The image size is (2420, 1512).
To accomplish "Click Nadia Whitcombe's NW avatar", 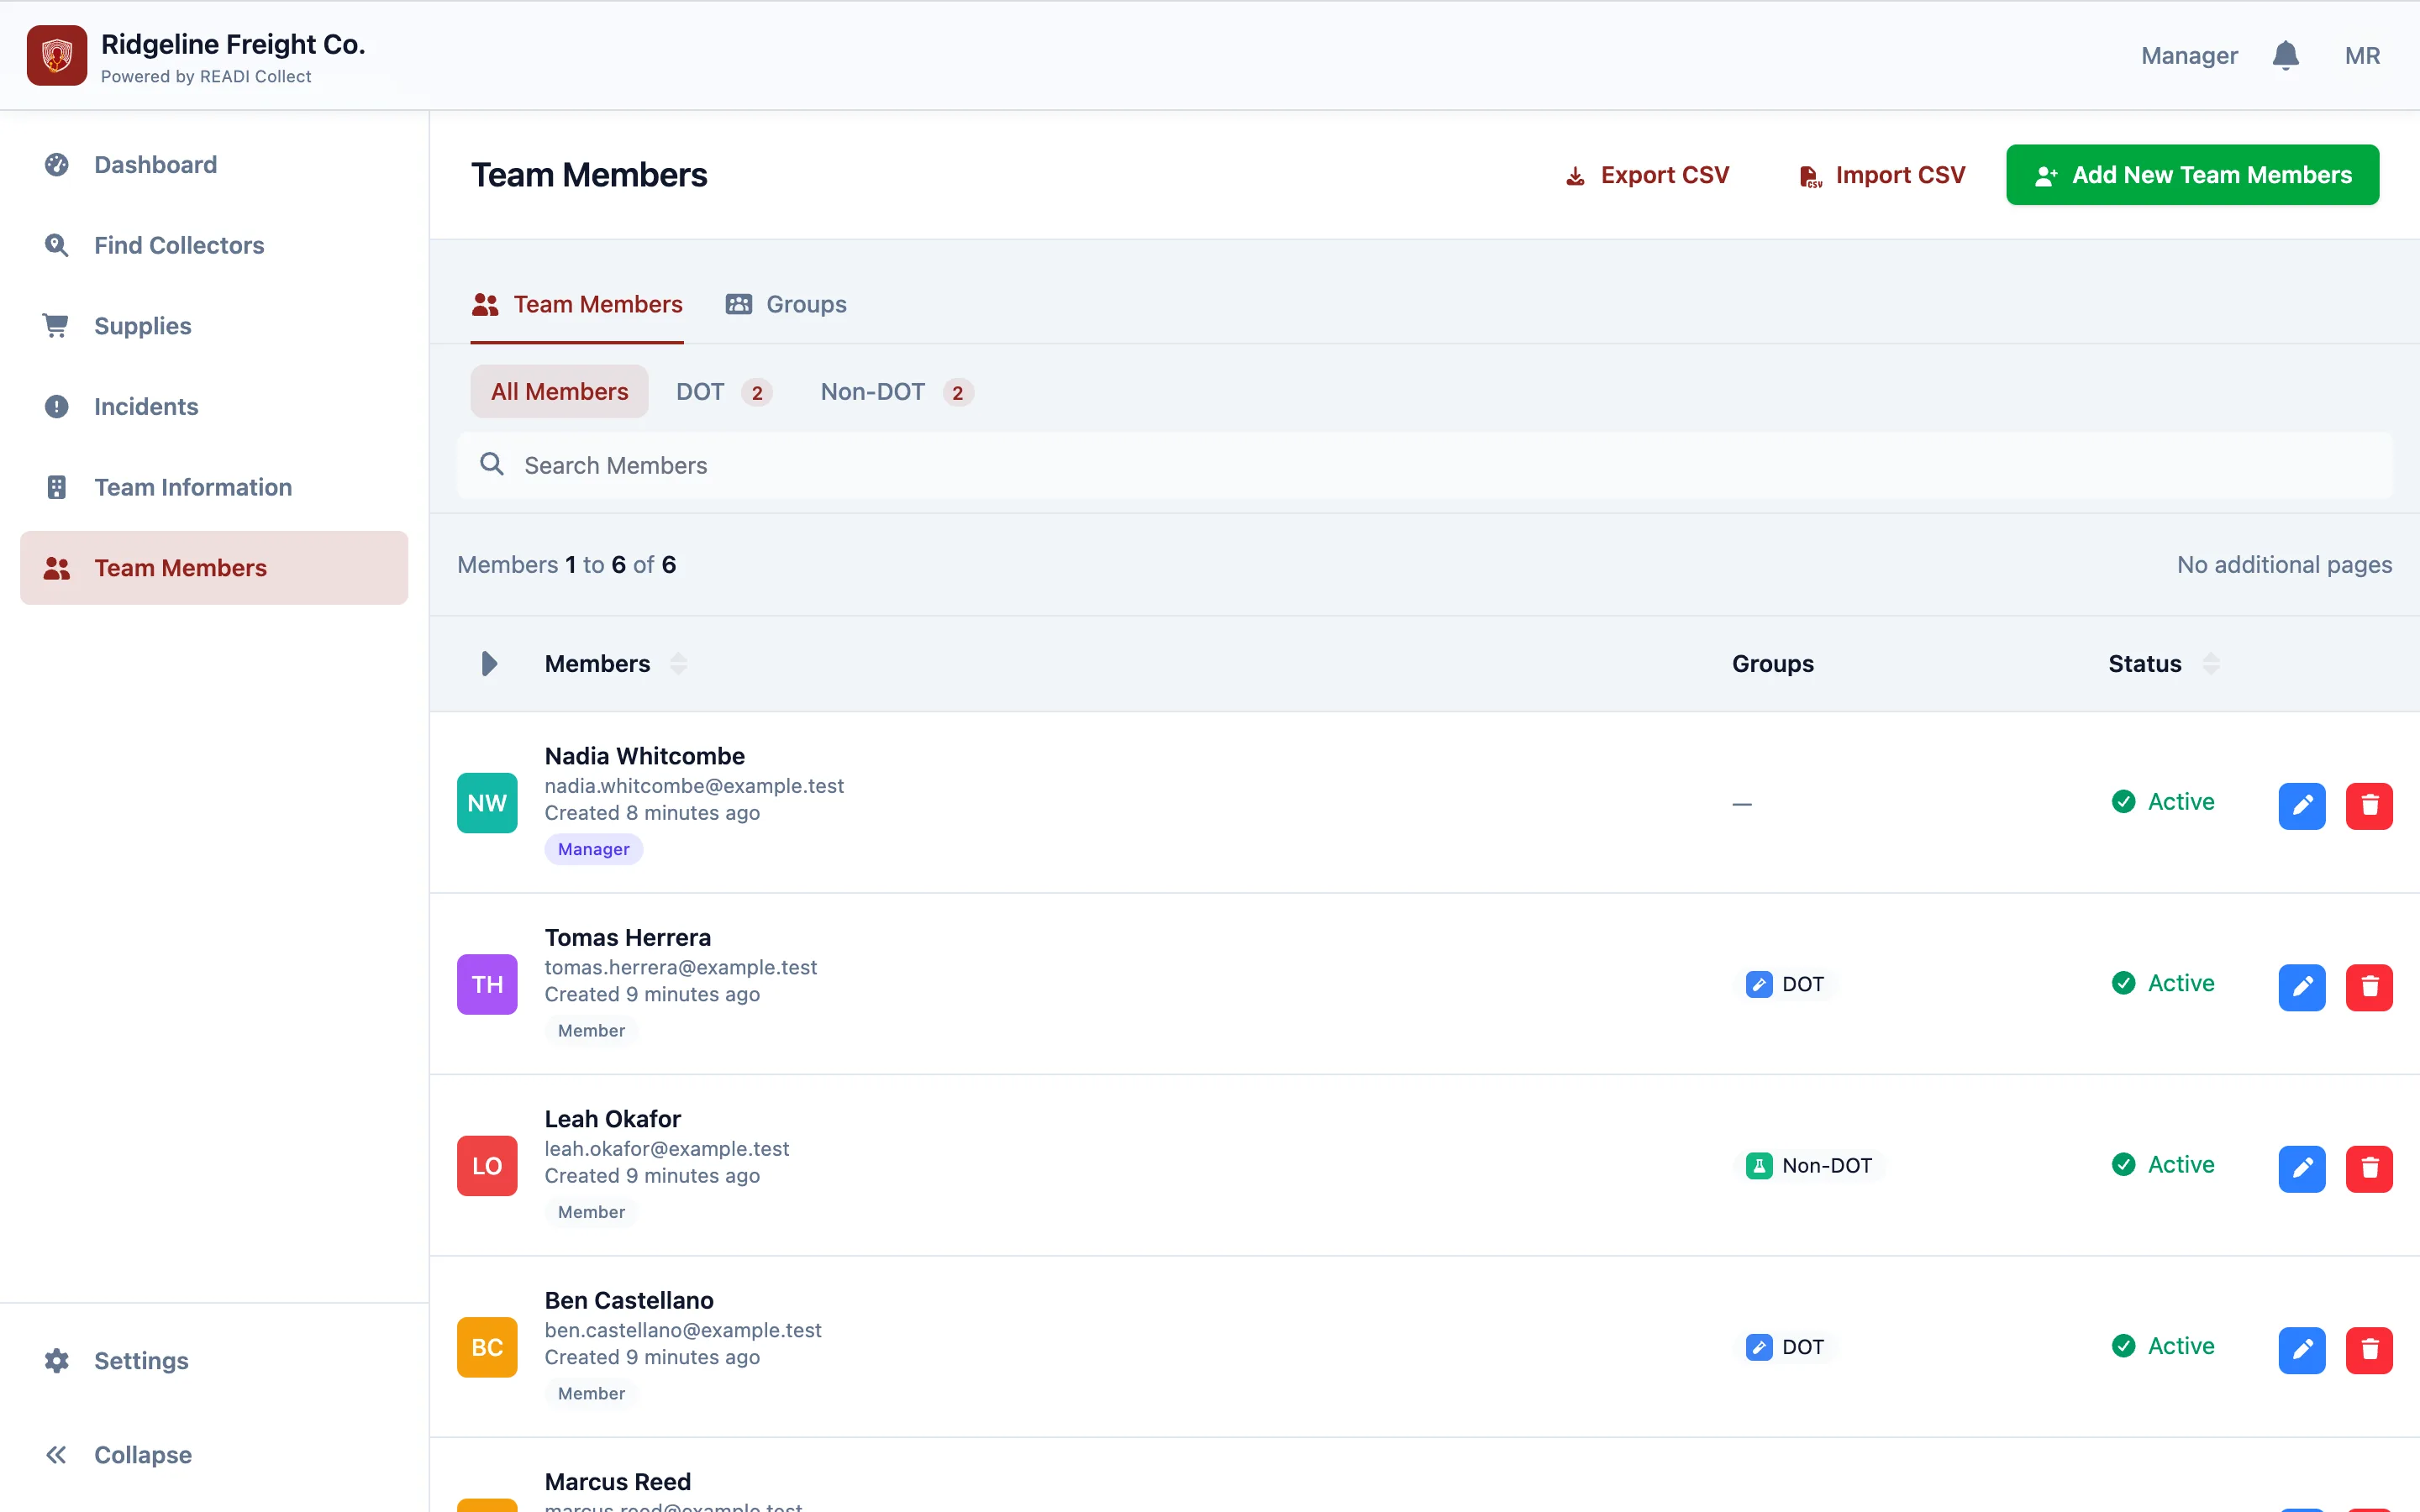I will tap(487, 802).
